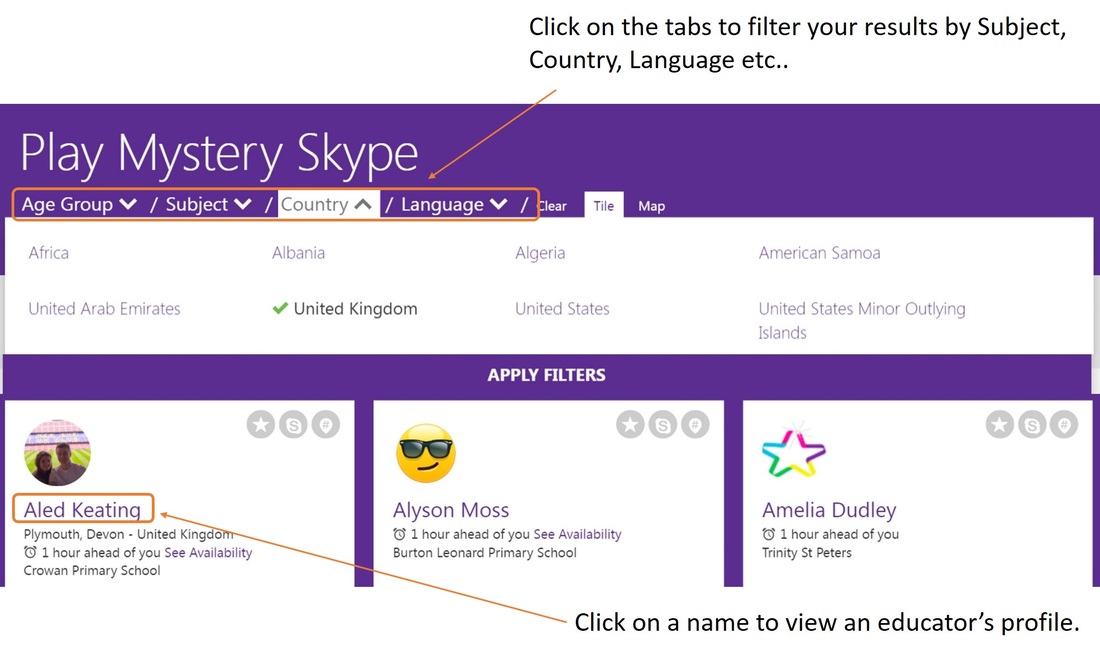Click the star icon on Amelia Dudley's card

coord(1000,425)
